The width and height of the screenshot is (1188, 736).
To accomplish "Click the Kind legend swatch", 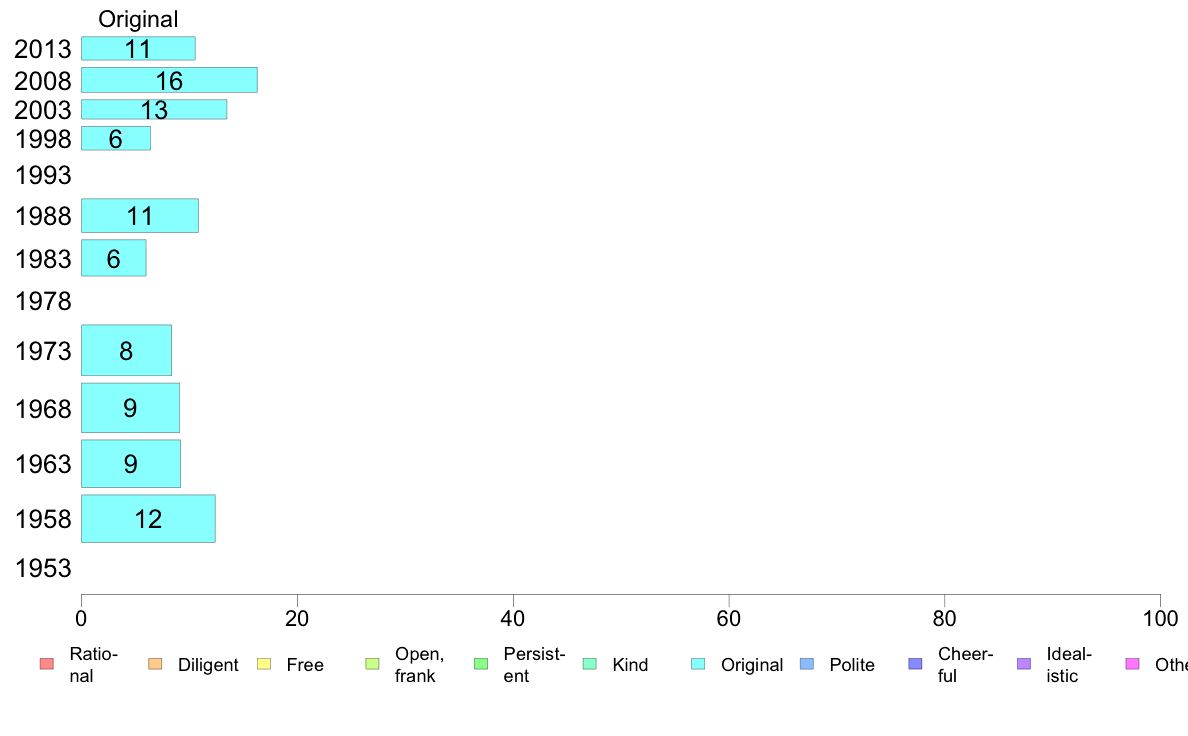I will coord(589,664).
